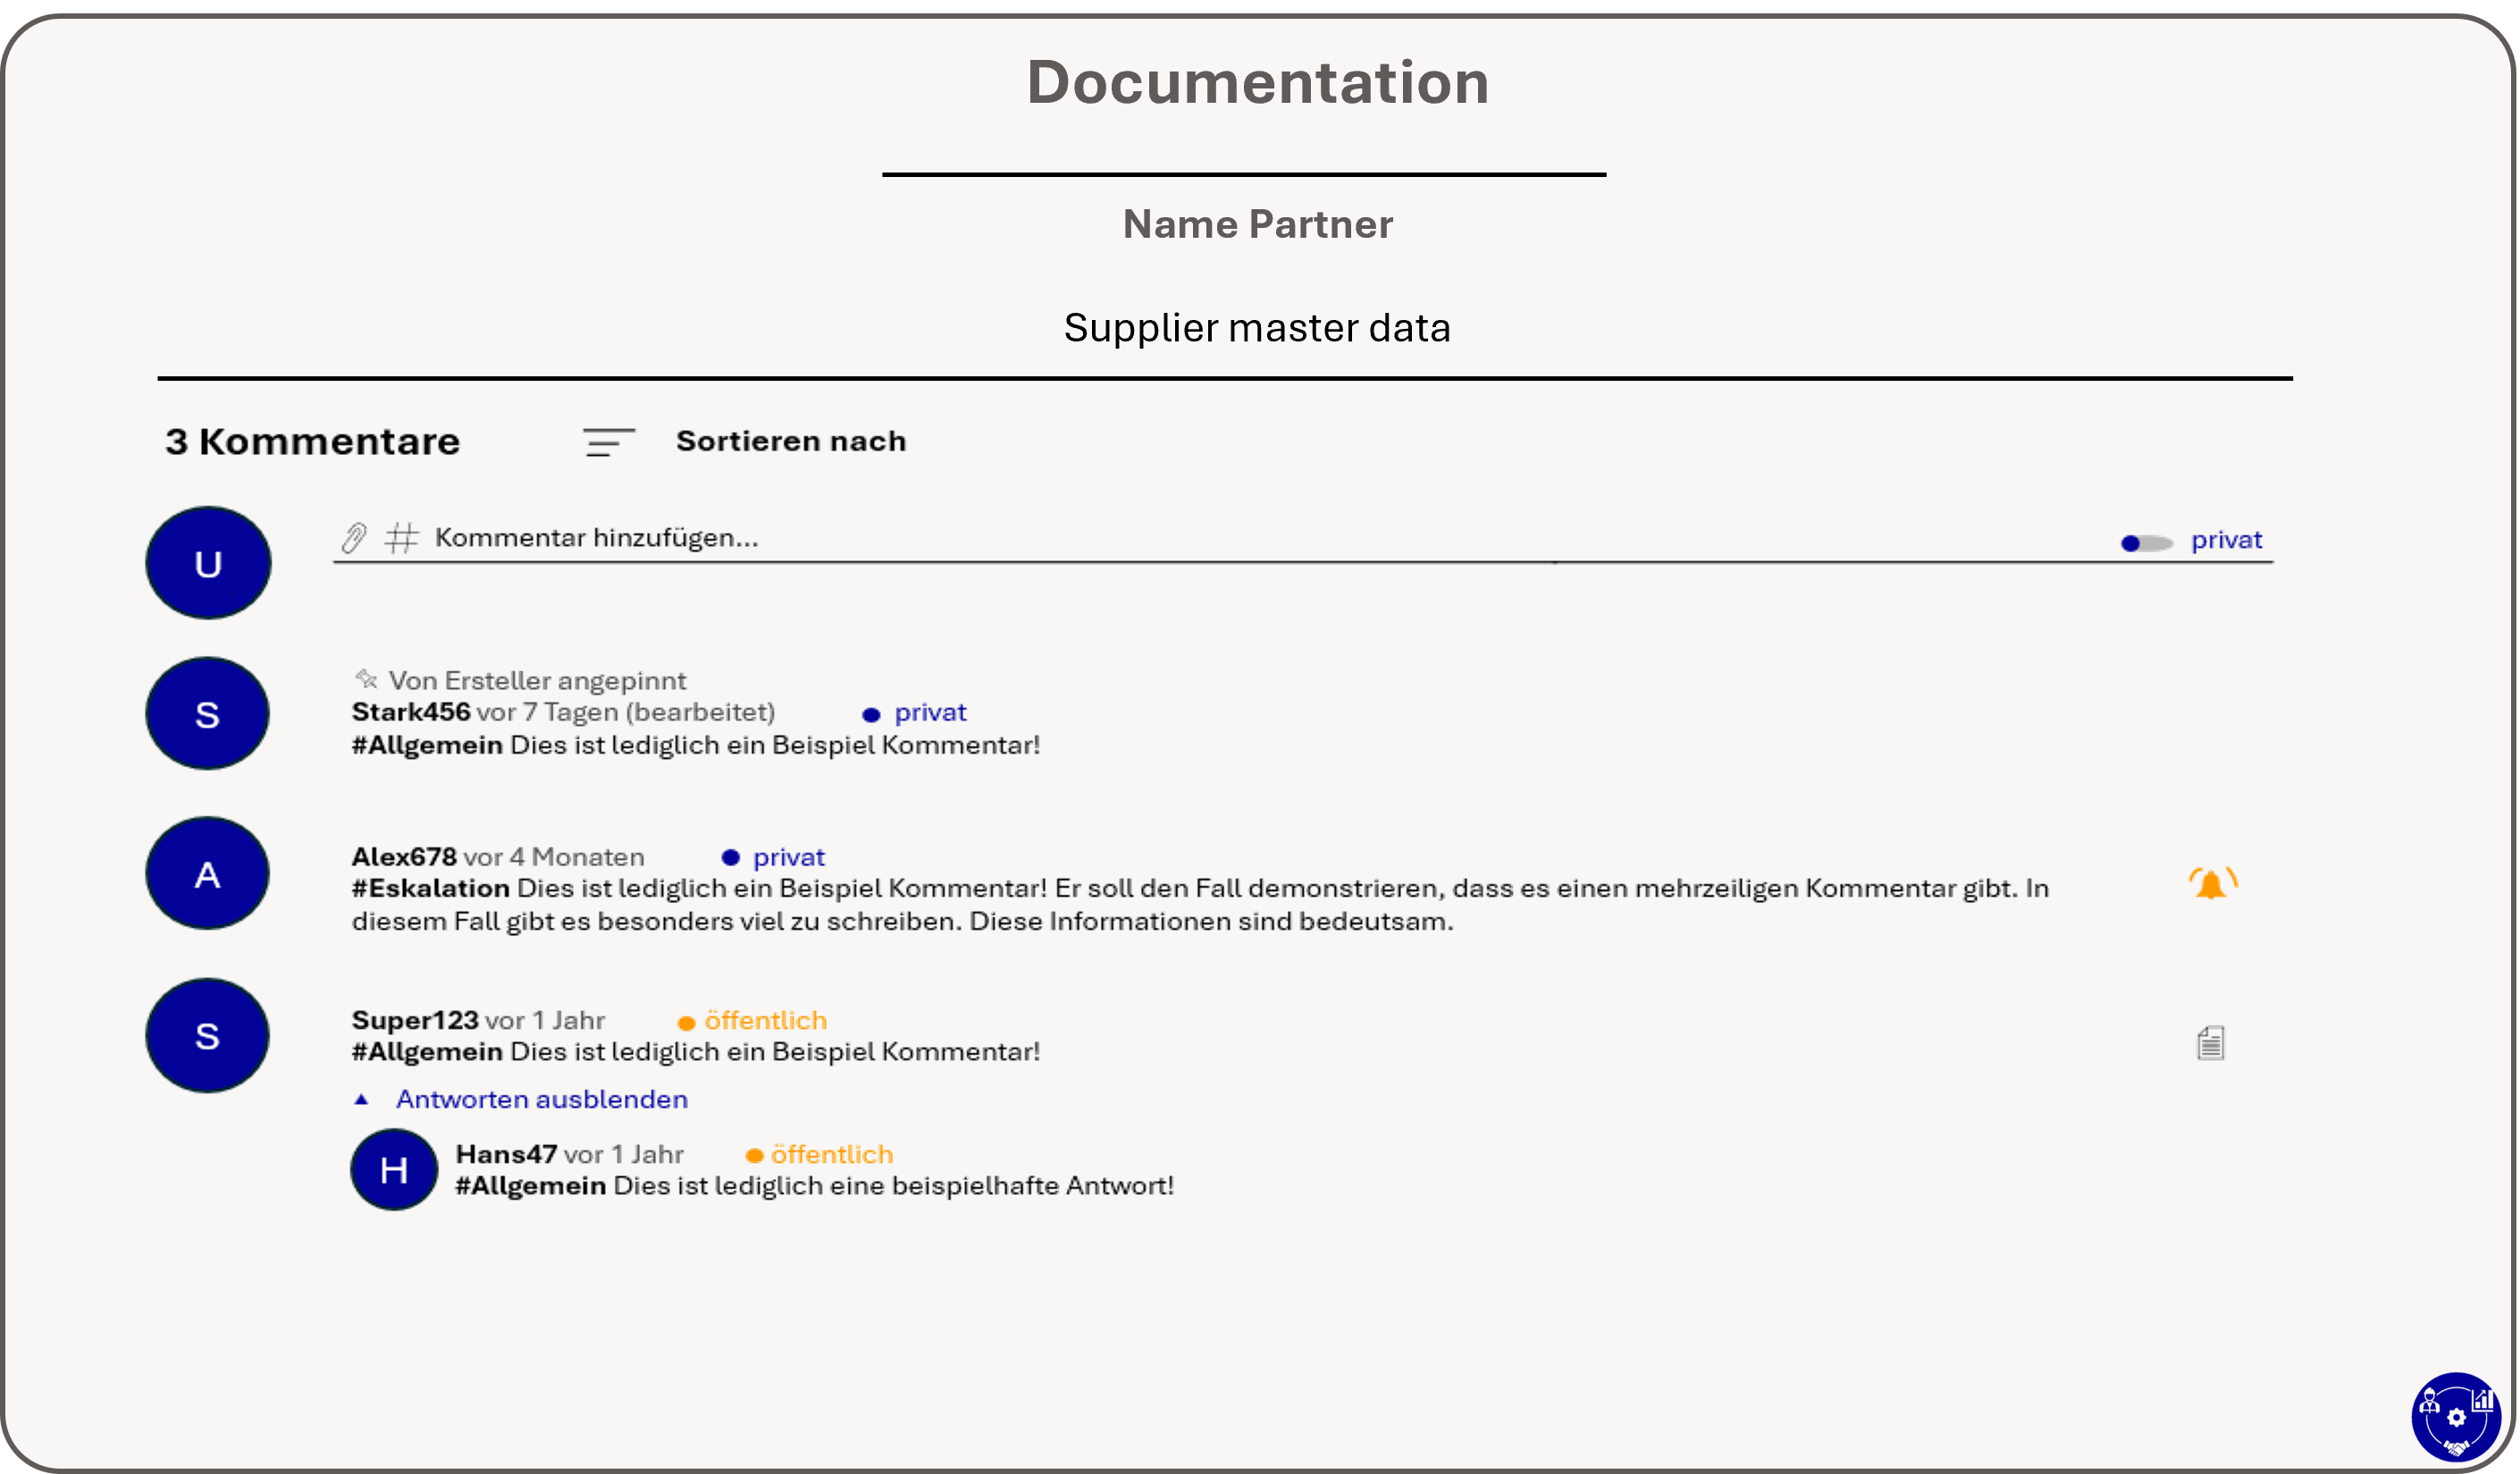The image size is (2520, 1474).
Task: Click the username 'Super123'
Action: click(x=415, y=1020)
